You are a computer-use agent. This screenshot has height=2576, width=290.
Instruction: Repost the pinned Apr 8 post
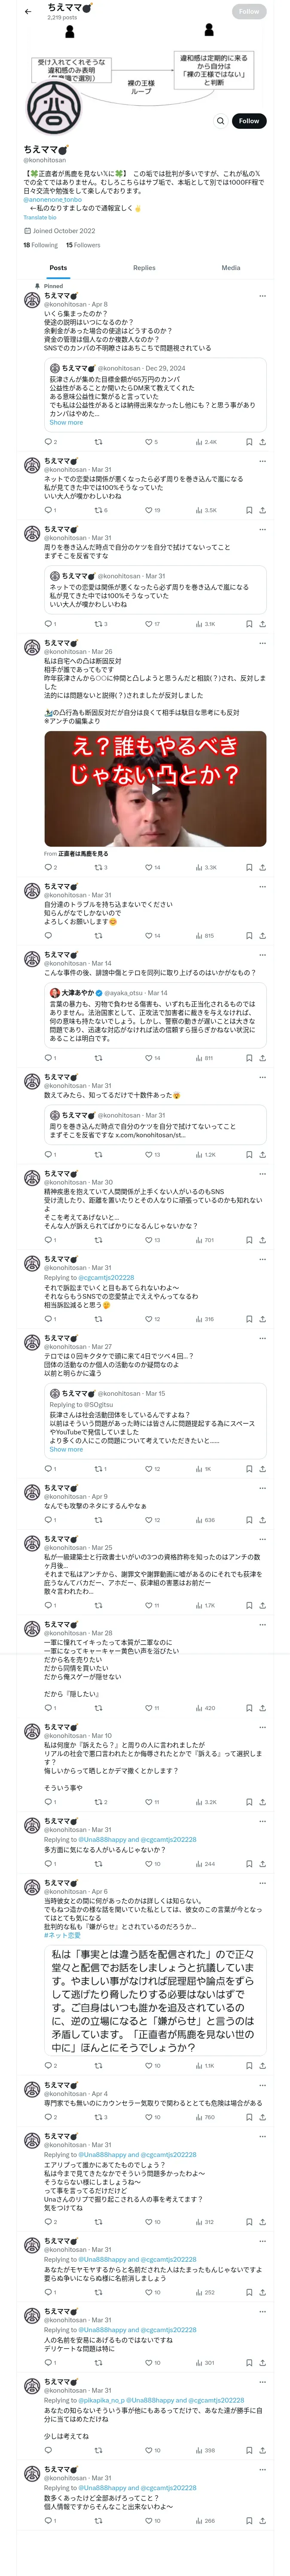click(x=98, y=441)
